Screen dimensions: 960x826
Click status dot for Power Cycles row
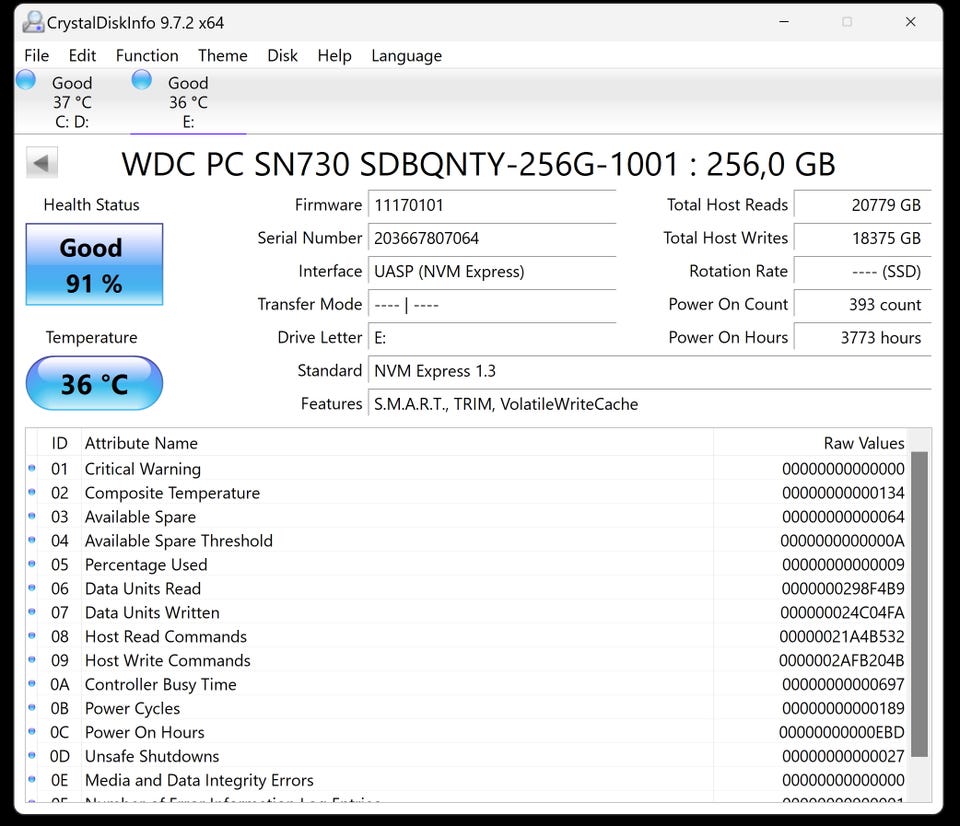point(31,708)
